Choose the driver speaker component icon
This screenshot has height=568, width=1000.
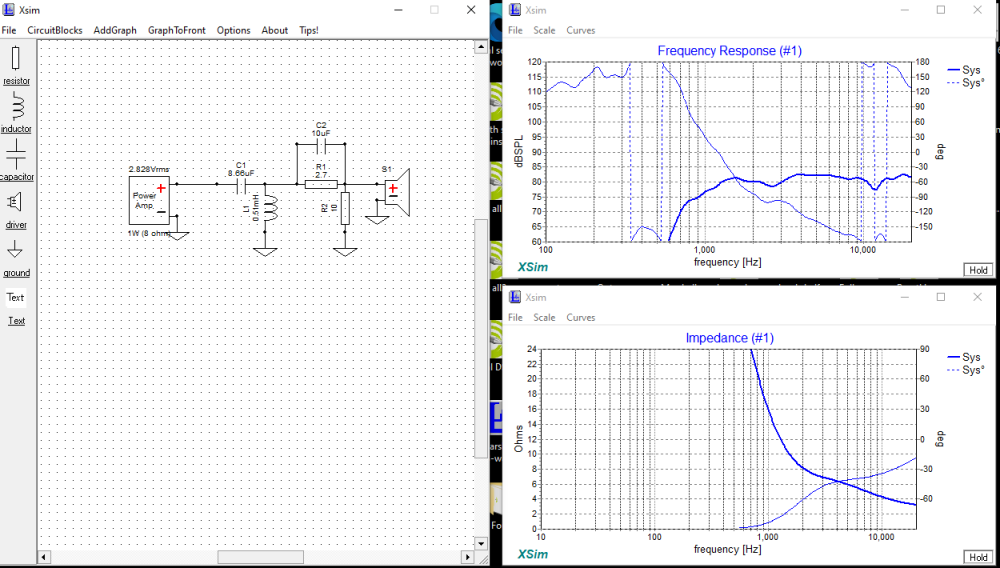[16, 202]
